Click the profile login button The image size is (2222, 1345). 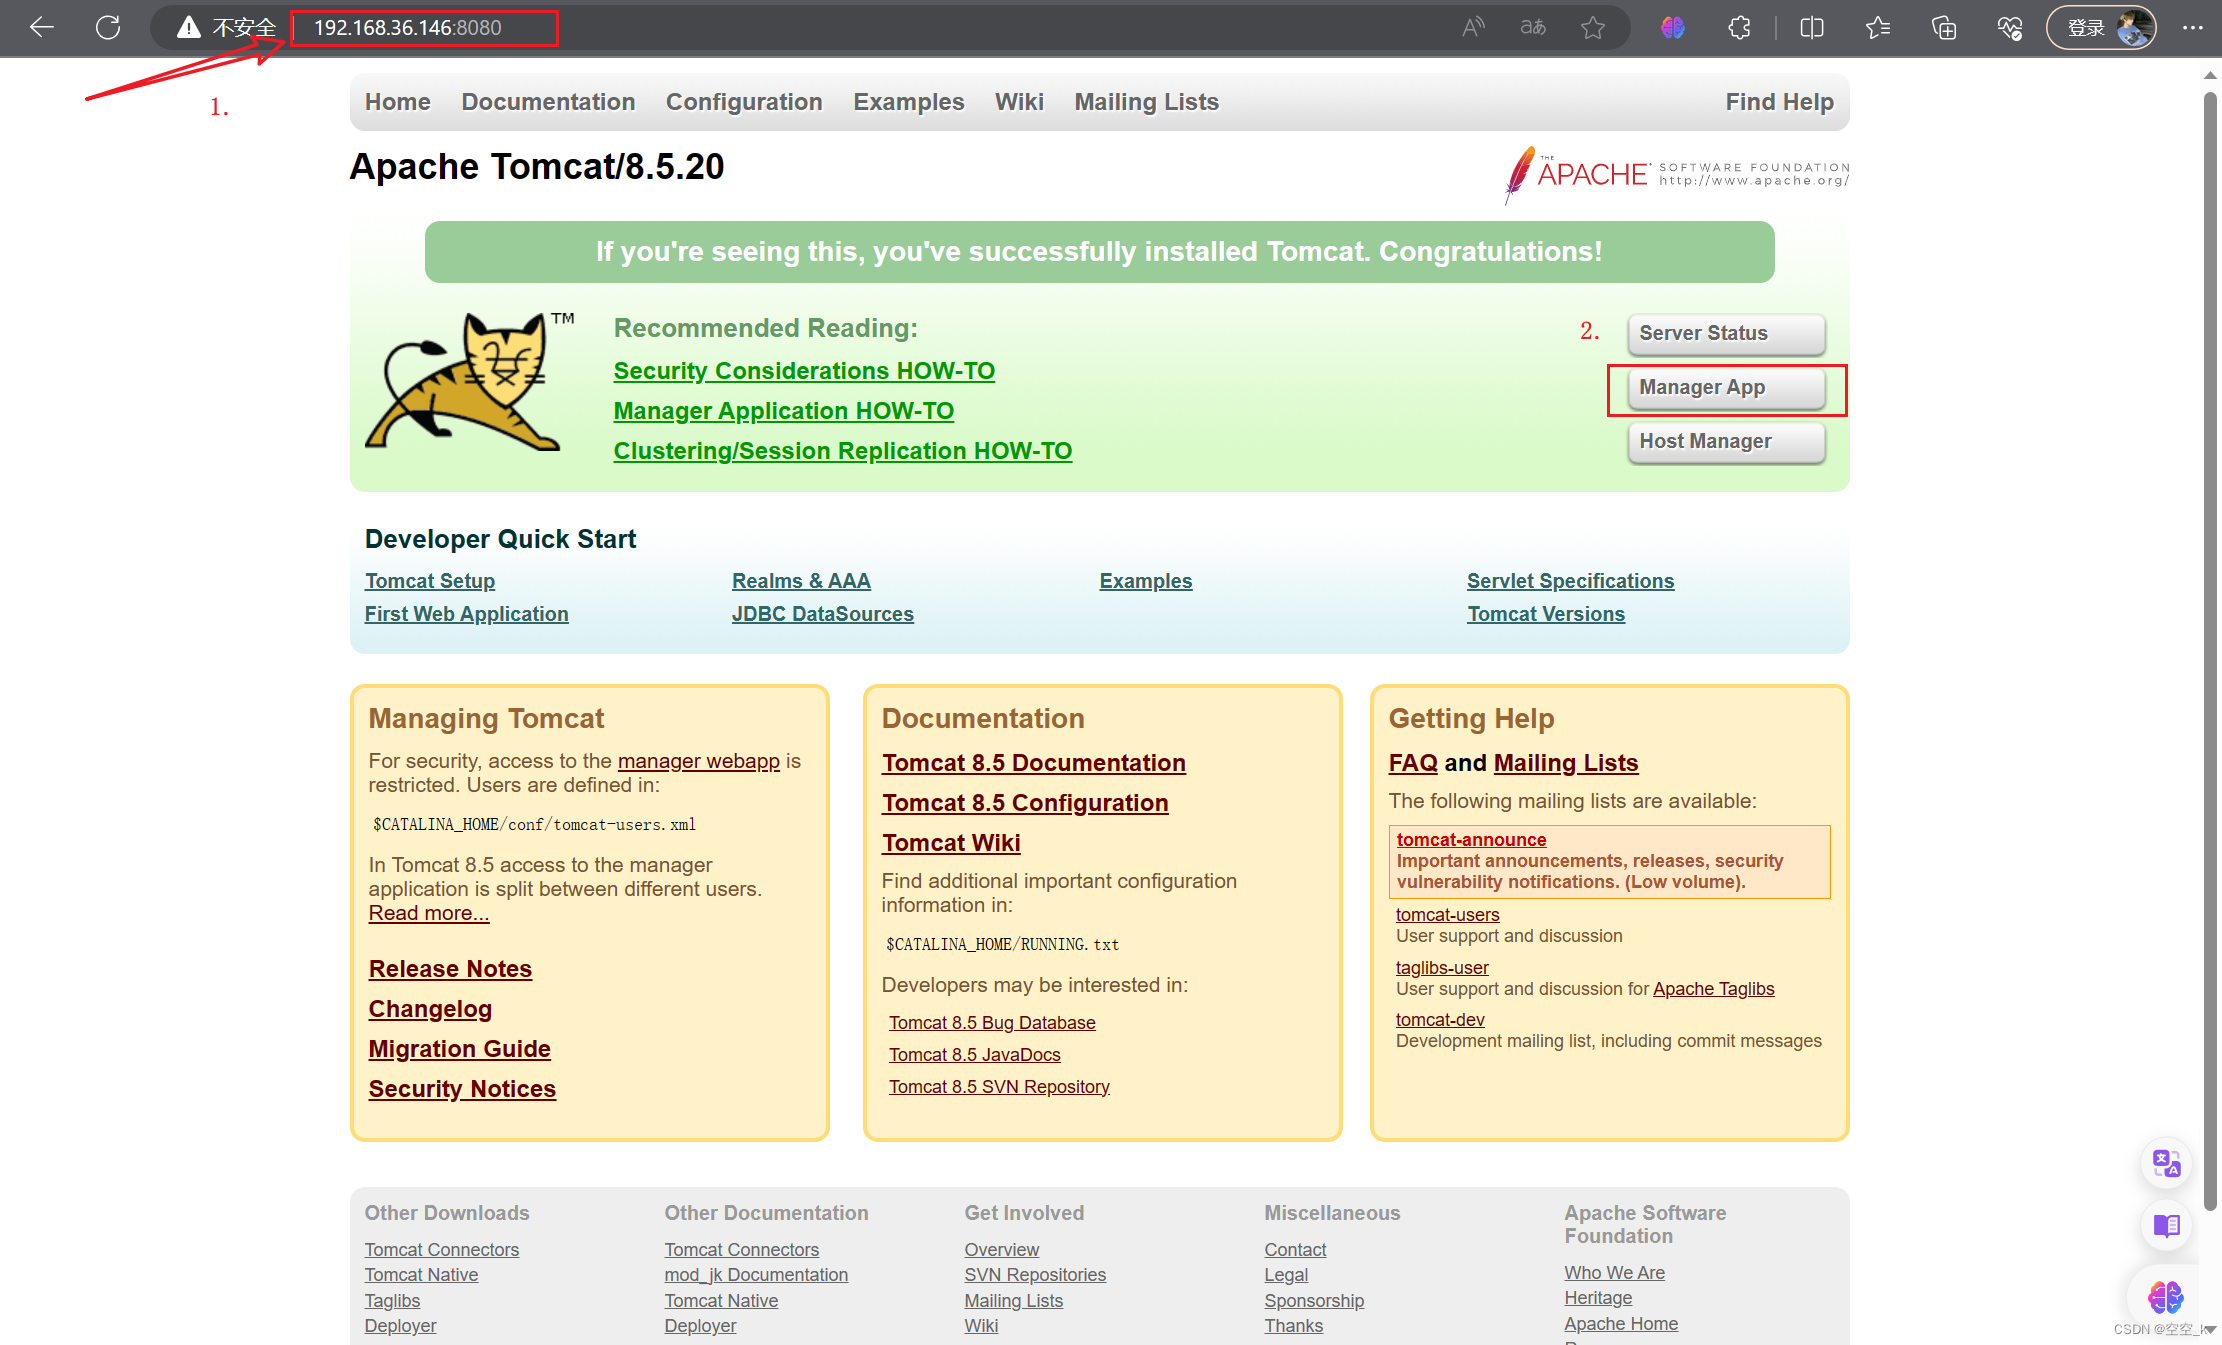click(2102, 27)
